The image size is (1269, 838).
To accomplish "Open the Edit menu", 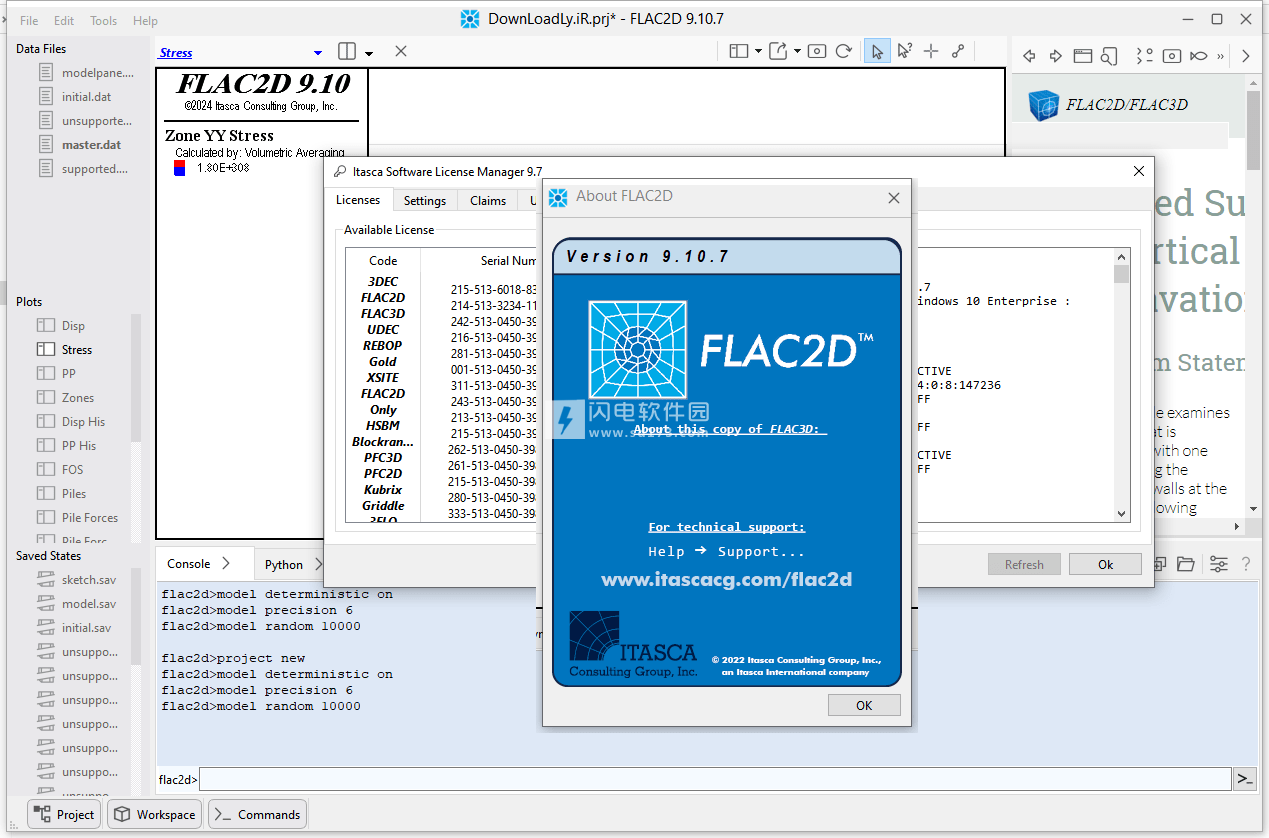I will pos(64,20).
